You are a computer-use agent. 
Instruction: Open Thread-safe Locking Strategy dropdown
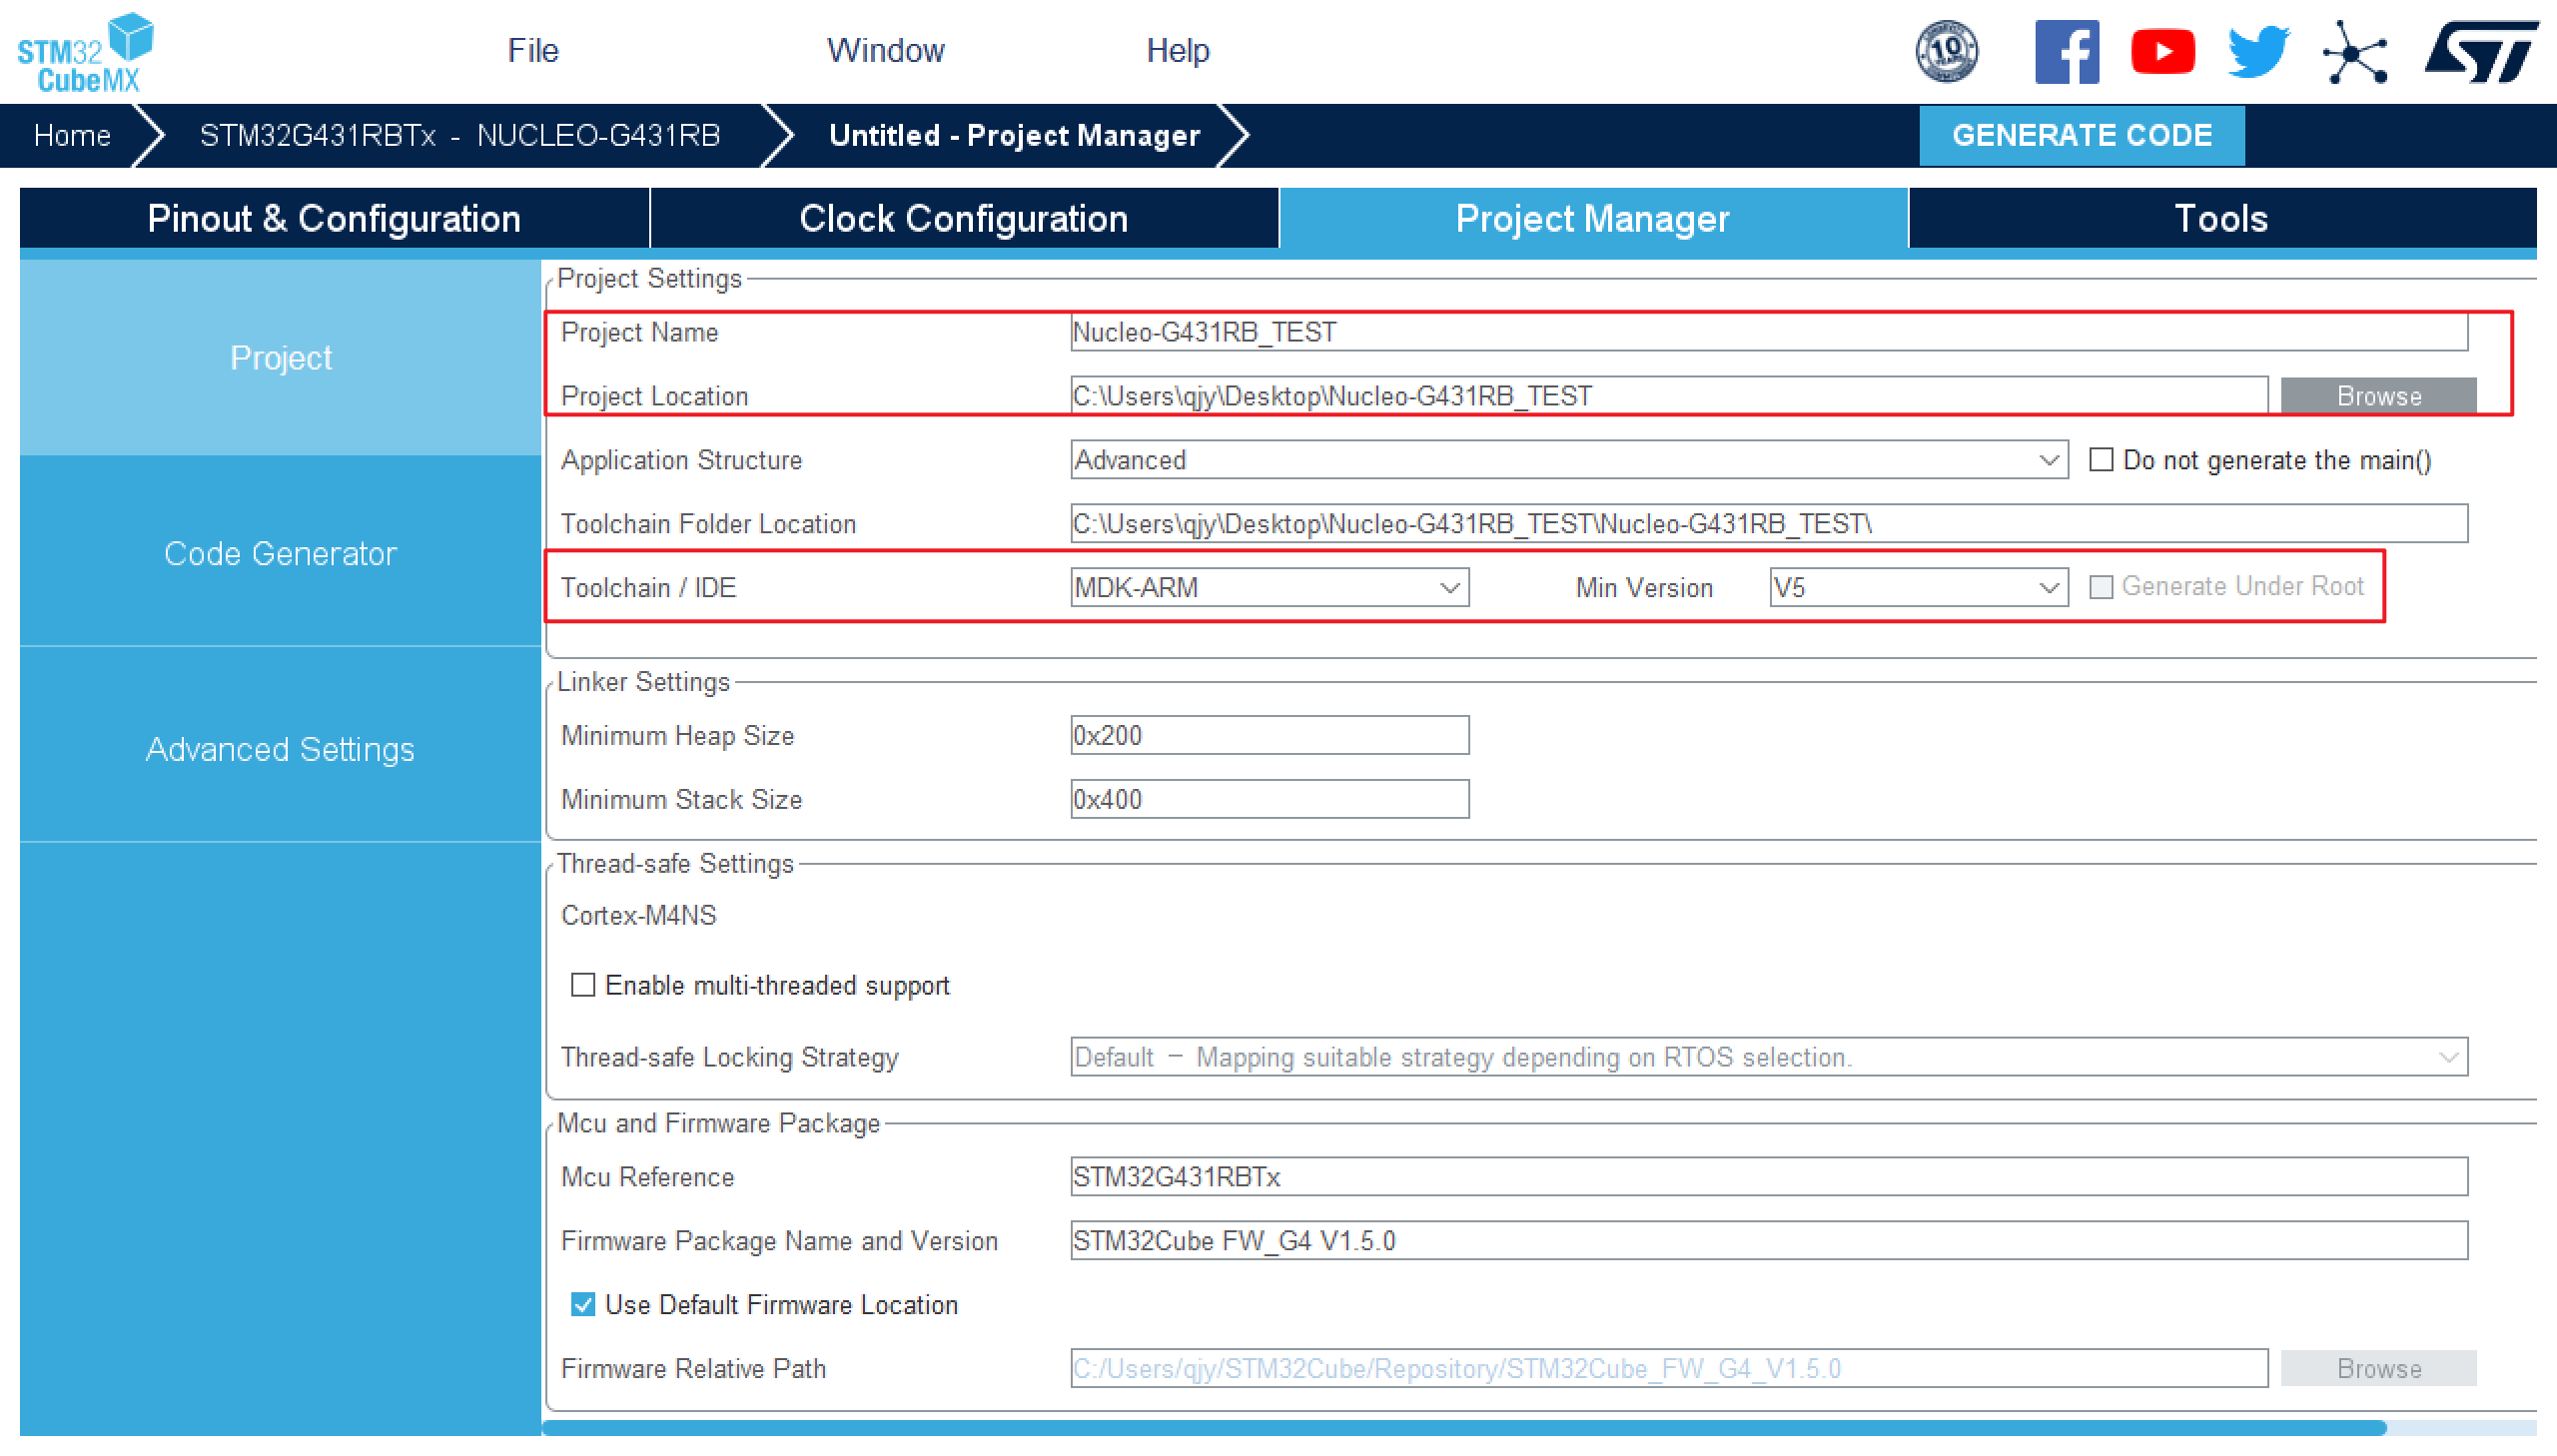[x=1768, y=1057]
